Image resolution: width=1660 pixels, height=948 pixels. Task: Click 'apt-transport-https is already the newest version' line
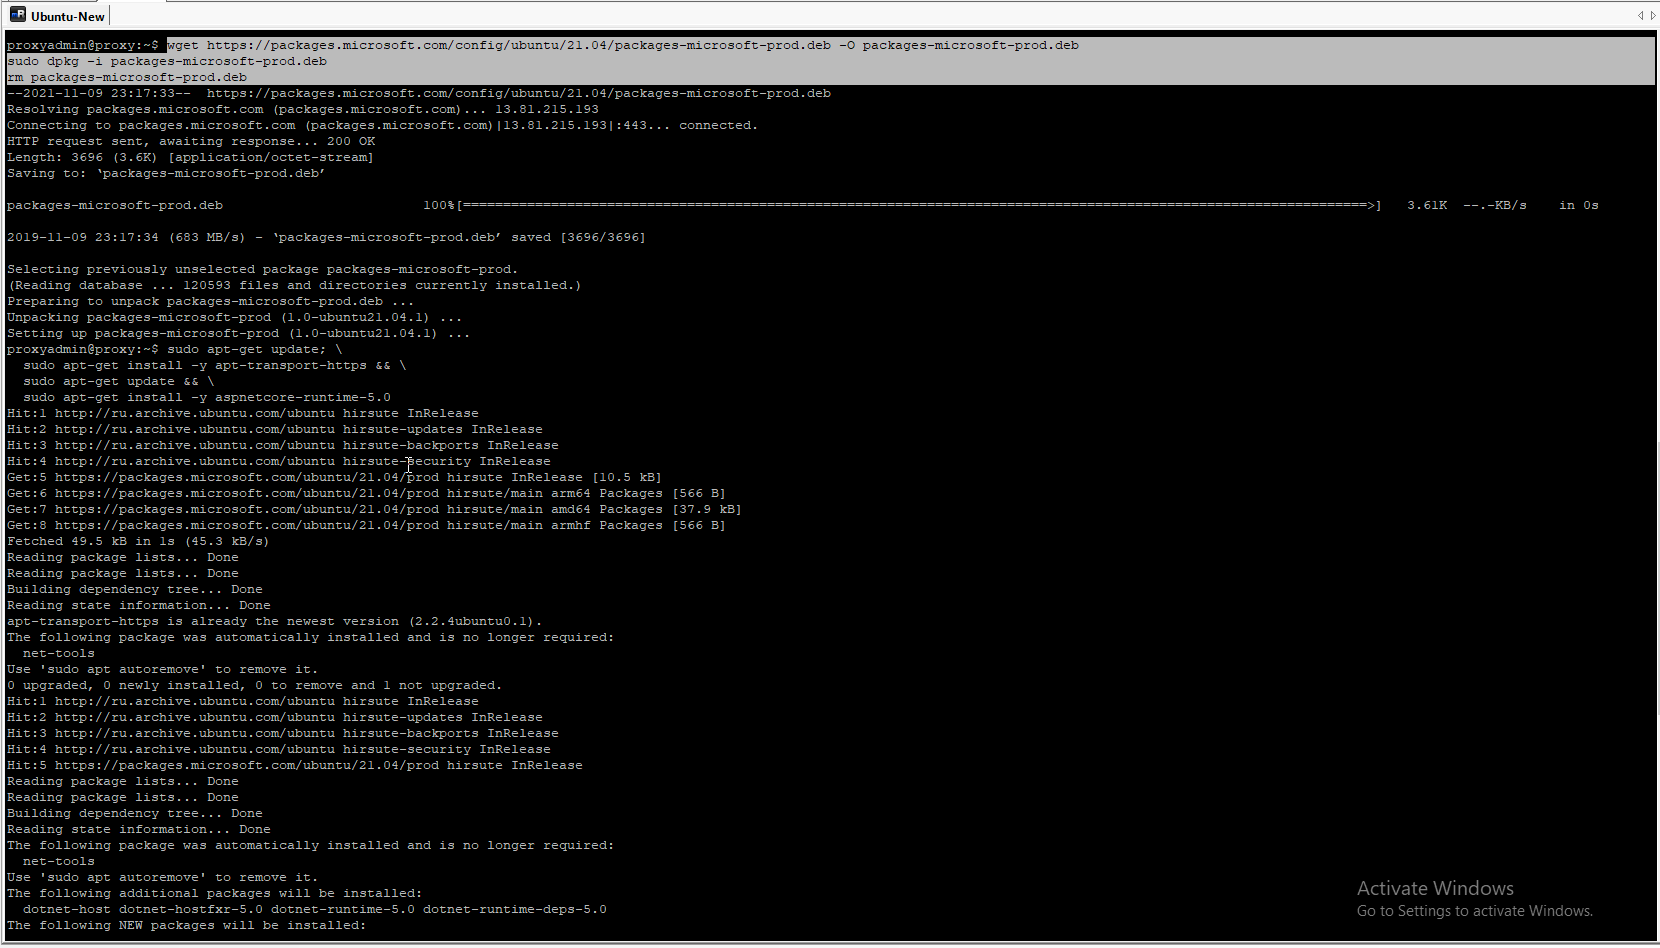point(274,621)
